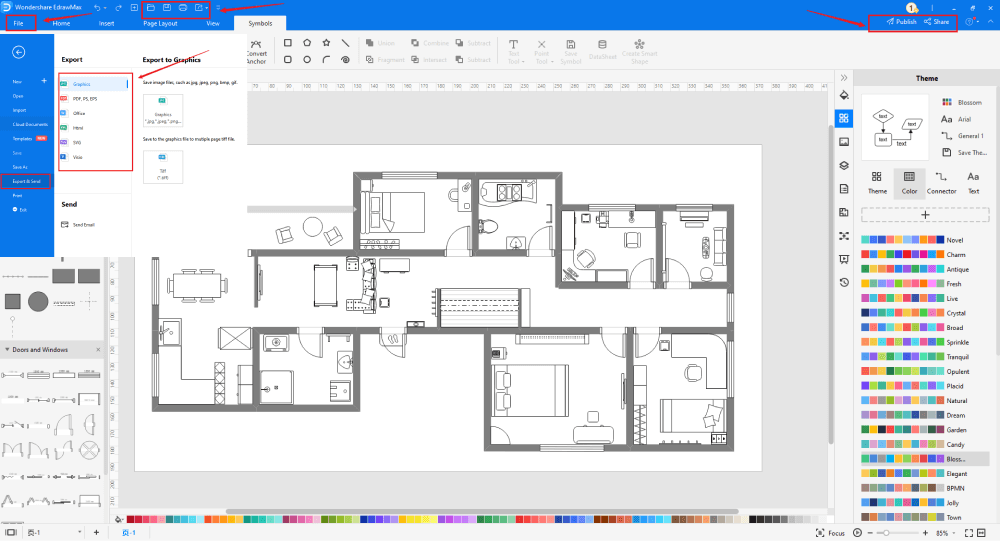Viewport: 1000px width, 541px height.
Task: Open the Image panel in right sidebar
Action: tap(844, 142)
